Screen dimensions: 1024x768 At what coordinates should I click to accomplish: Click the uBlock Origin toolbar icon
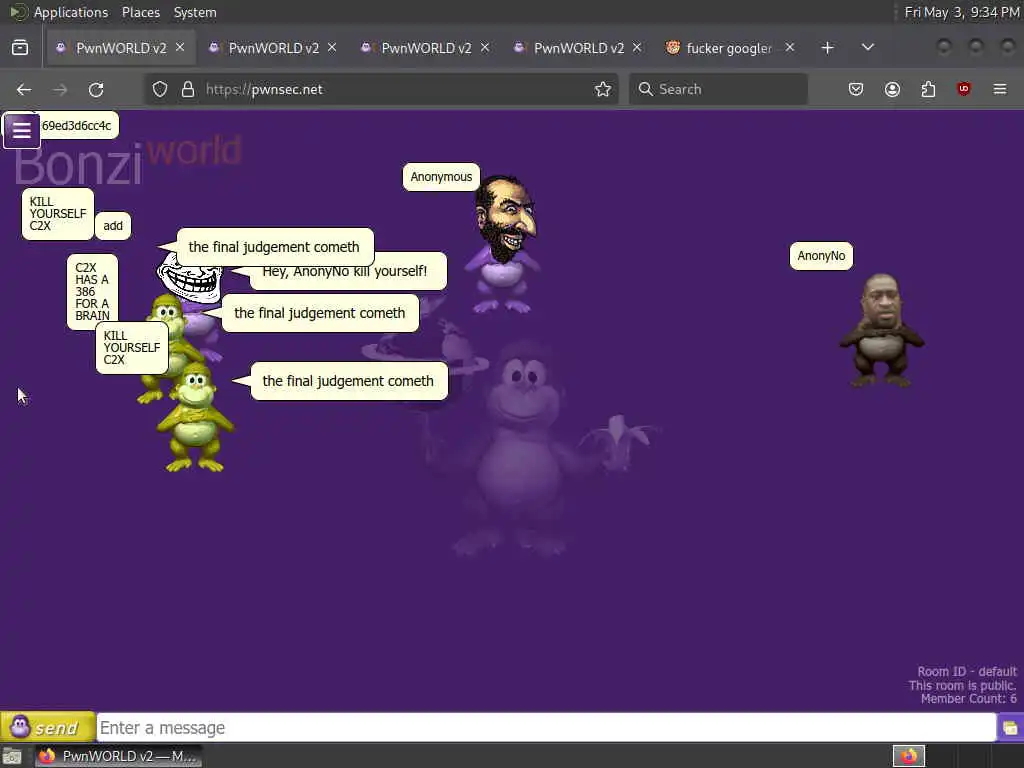(x=964, y=89)
